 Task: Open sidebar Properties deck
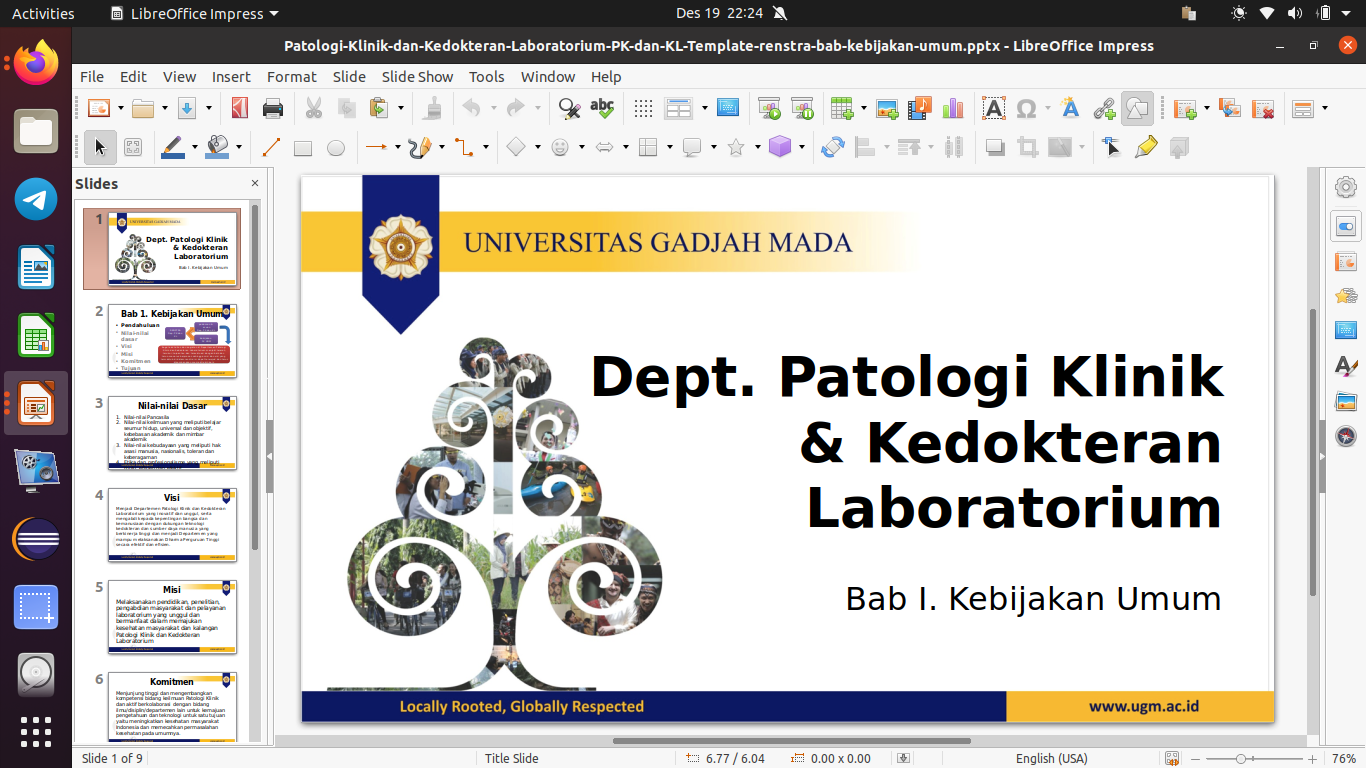click(1346, 226)
